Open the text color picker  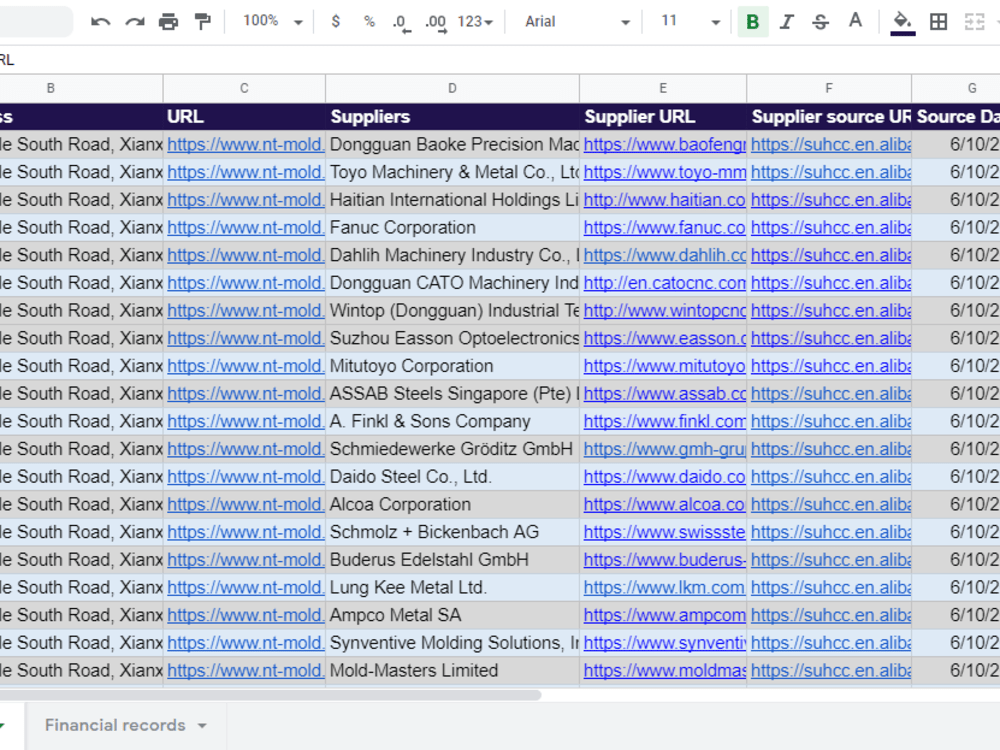pyautogui.click(x=855, y=21)
